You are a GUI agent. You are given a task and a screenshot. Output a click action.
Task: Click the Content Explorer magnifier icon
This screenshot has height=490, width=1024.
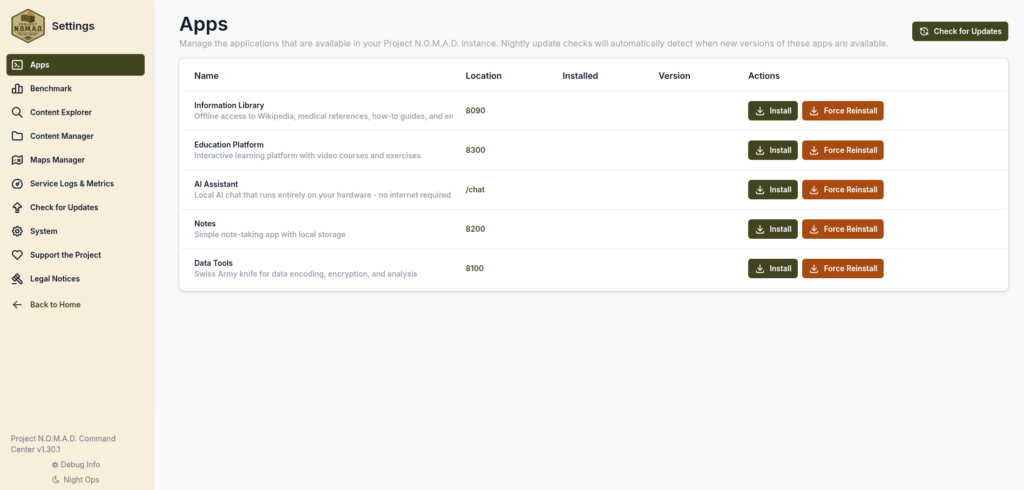[18, 112]
